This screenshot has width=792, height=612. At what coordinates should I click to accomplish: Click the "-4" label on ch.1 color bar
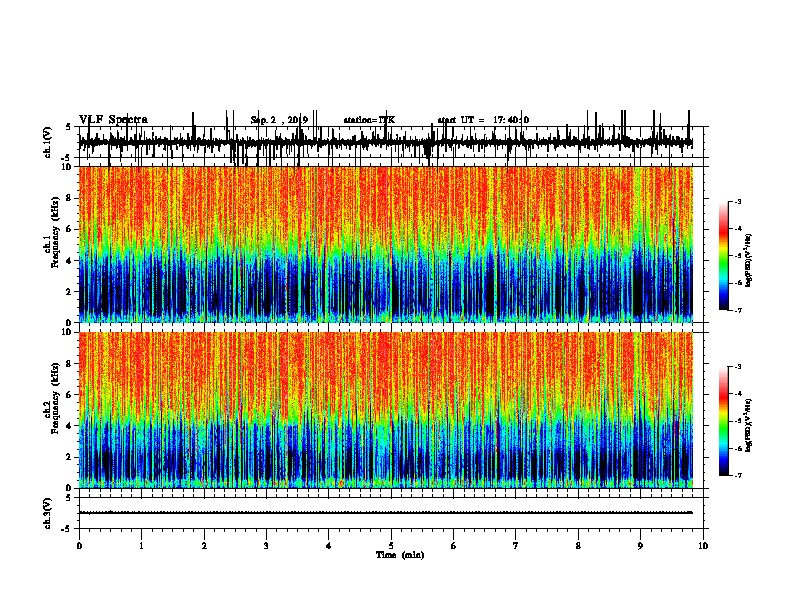coord(738,229)
